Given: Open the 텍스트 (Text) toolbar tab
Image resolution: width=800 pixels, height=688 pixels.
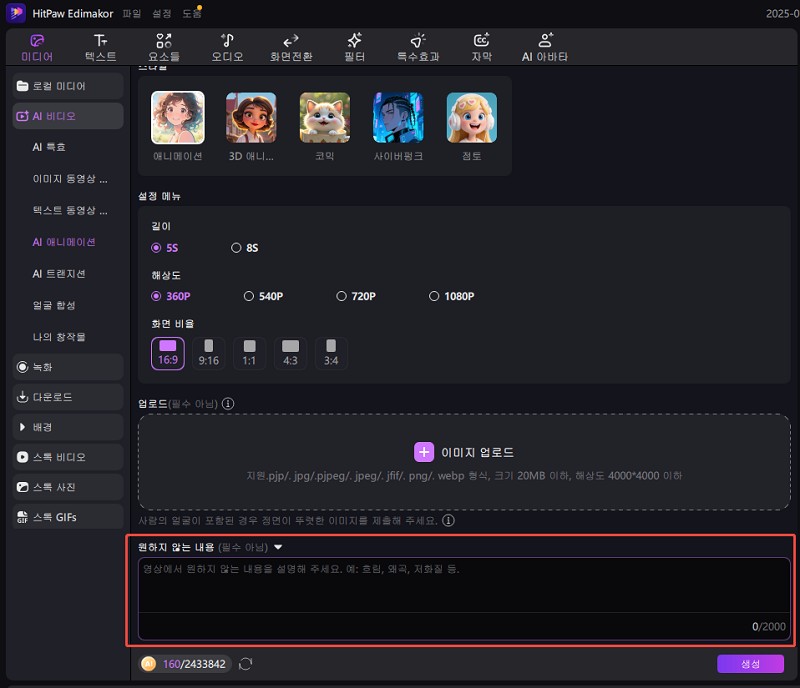Looking at the screenshot, I should [x=100, y=47].
